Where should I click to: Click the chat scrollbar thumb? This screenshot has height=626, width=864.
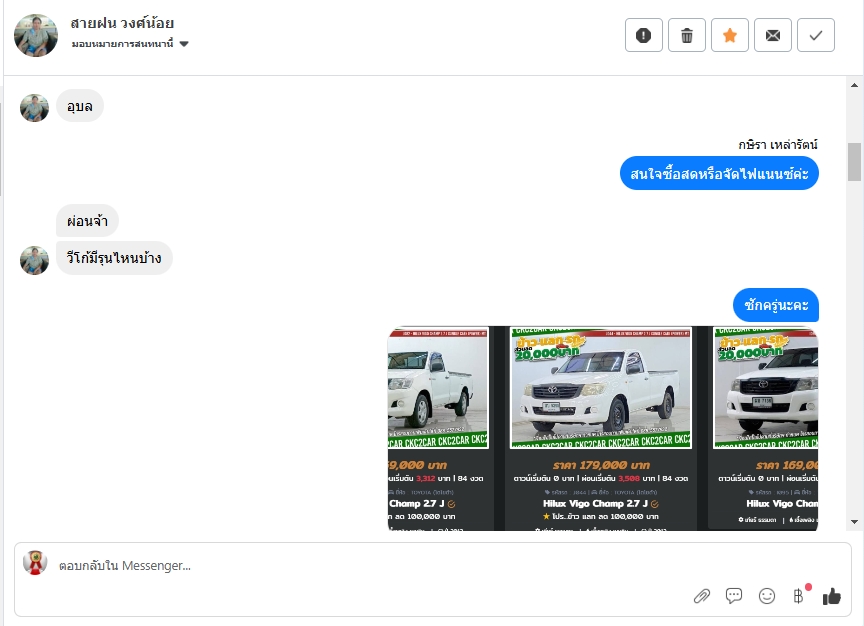coord(854,161)
